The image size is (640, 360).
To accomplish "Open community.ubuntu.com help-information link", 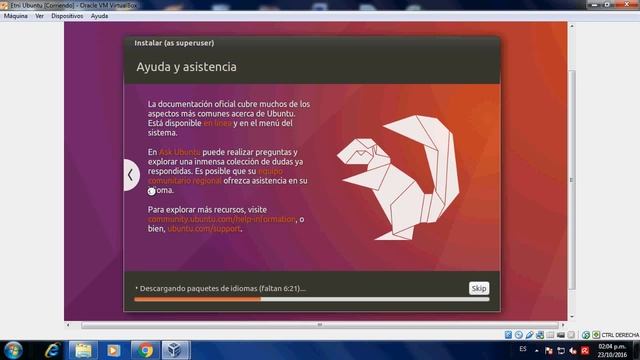I will coord(222,219).
